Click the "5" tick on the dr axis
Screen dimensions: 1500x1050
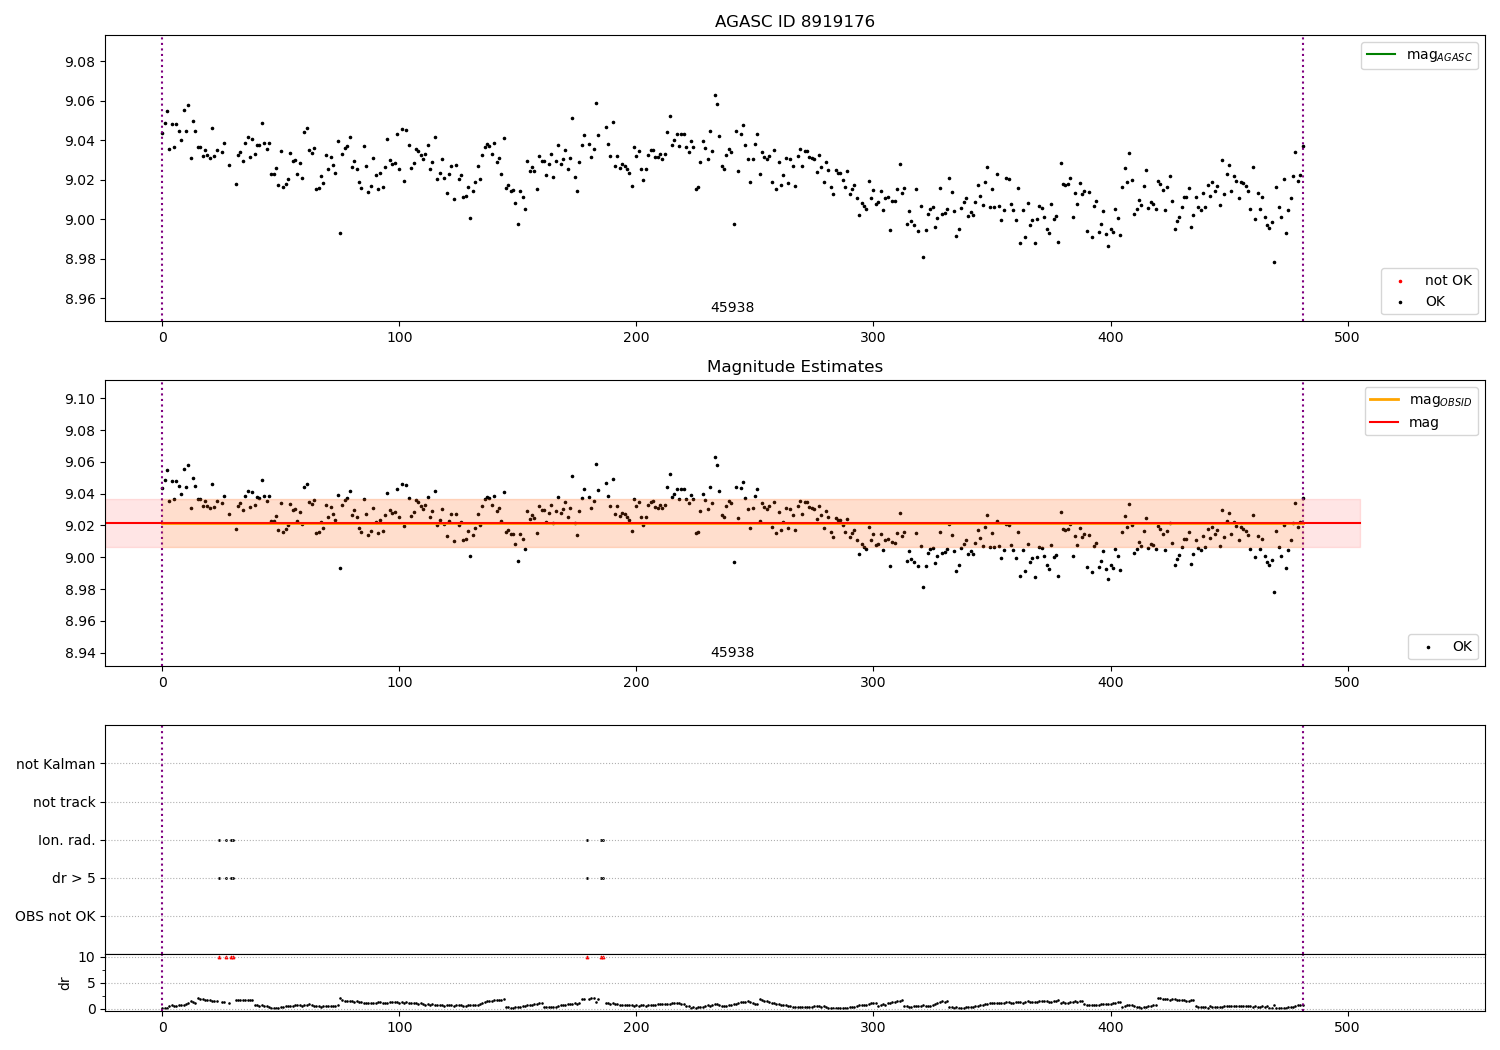(x=91, y=983)
